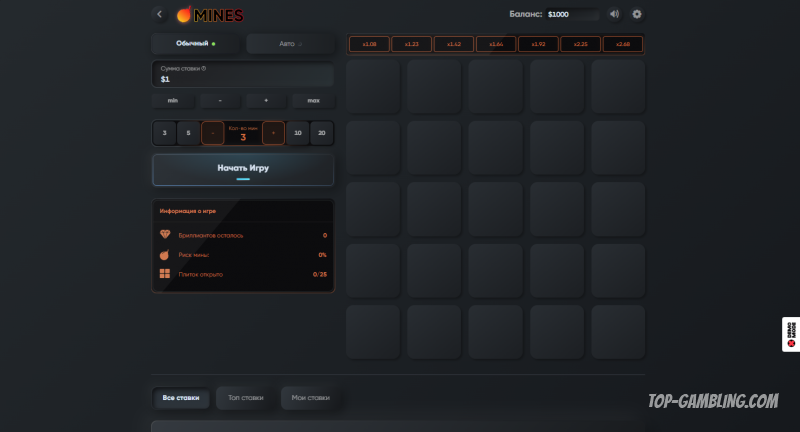Click the Сумма ставки bet input field
800x432 pixels.
pos(243,74)
